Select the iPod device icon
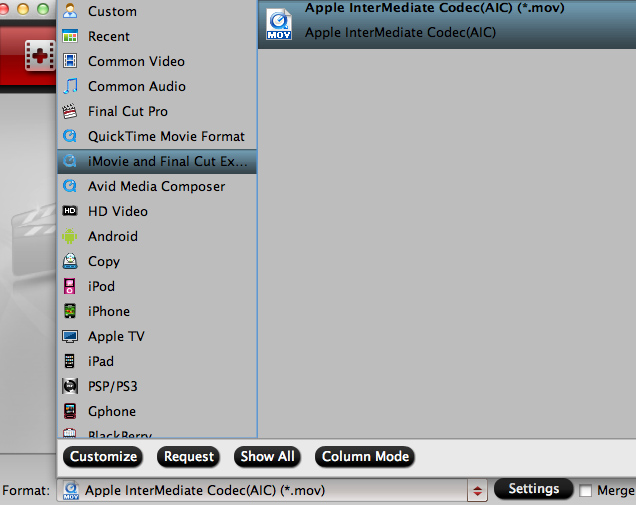The height and width of the screenshot is (505, 636). tap(70, 287)
